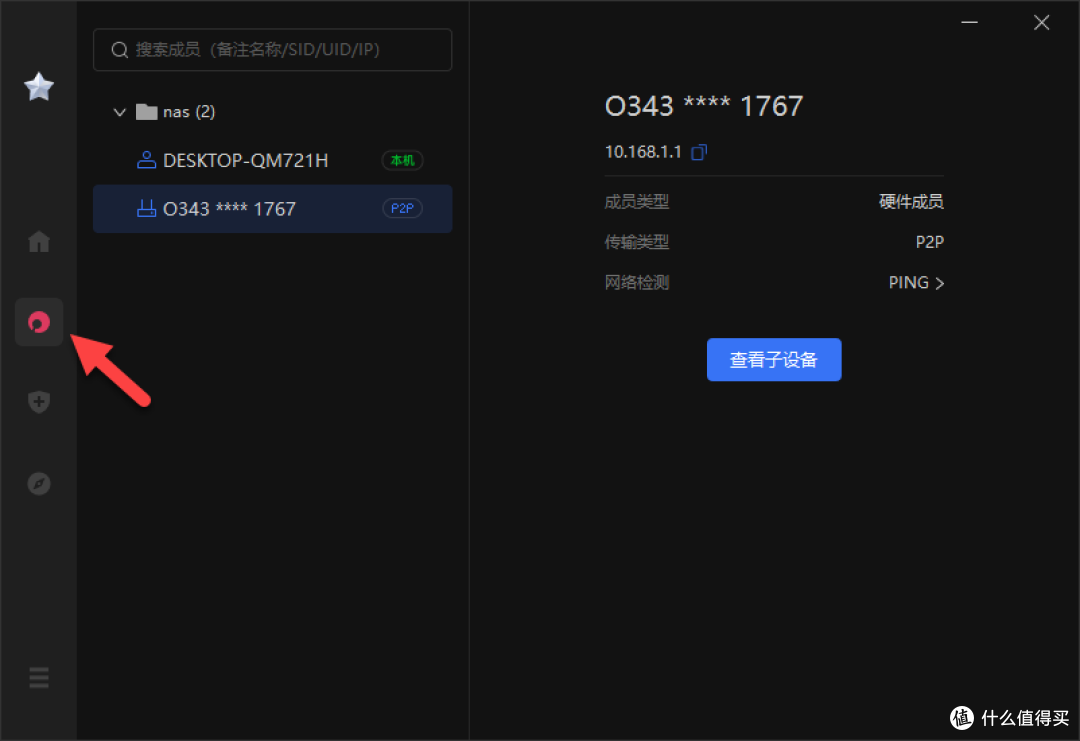Close the application window
This screenshot has width=1080, height=741.
1041,22
